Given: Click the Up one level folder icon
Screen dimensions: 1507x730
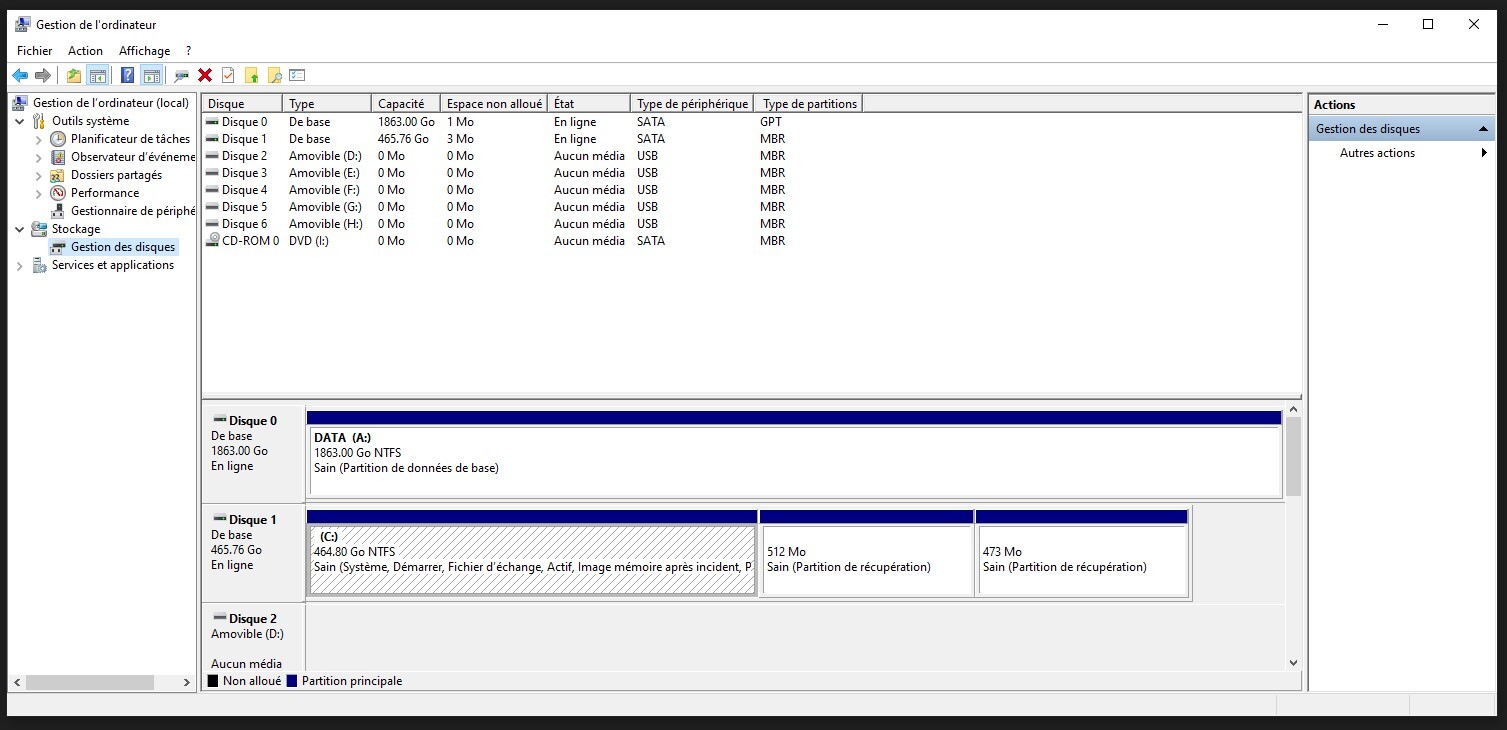Looking at the screenshot, I should (x=74, y=75).
